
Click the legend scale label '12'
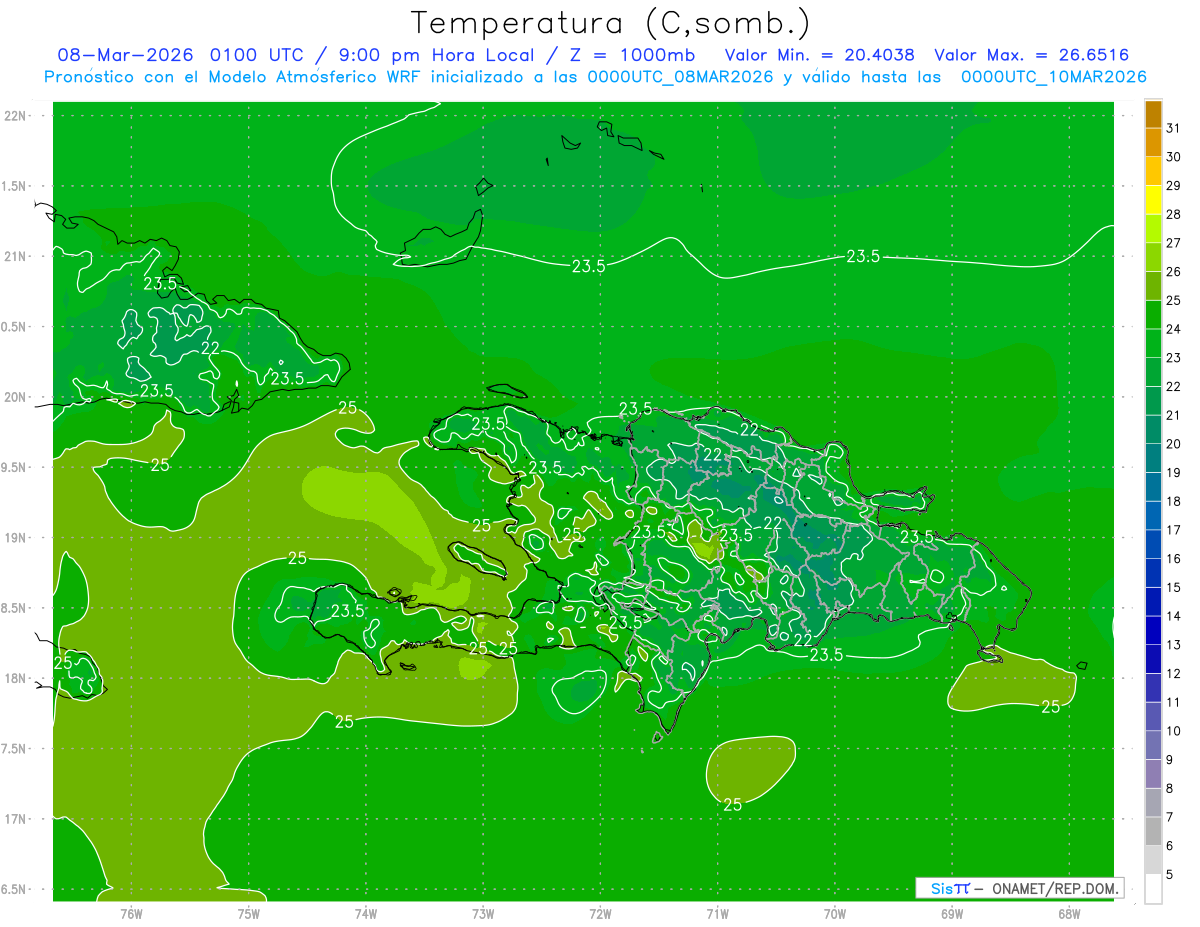[1173, 674]
